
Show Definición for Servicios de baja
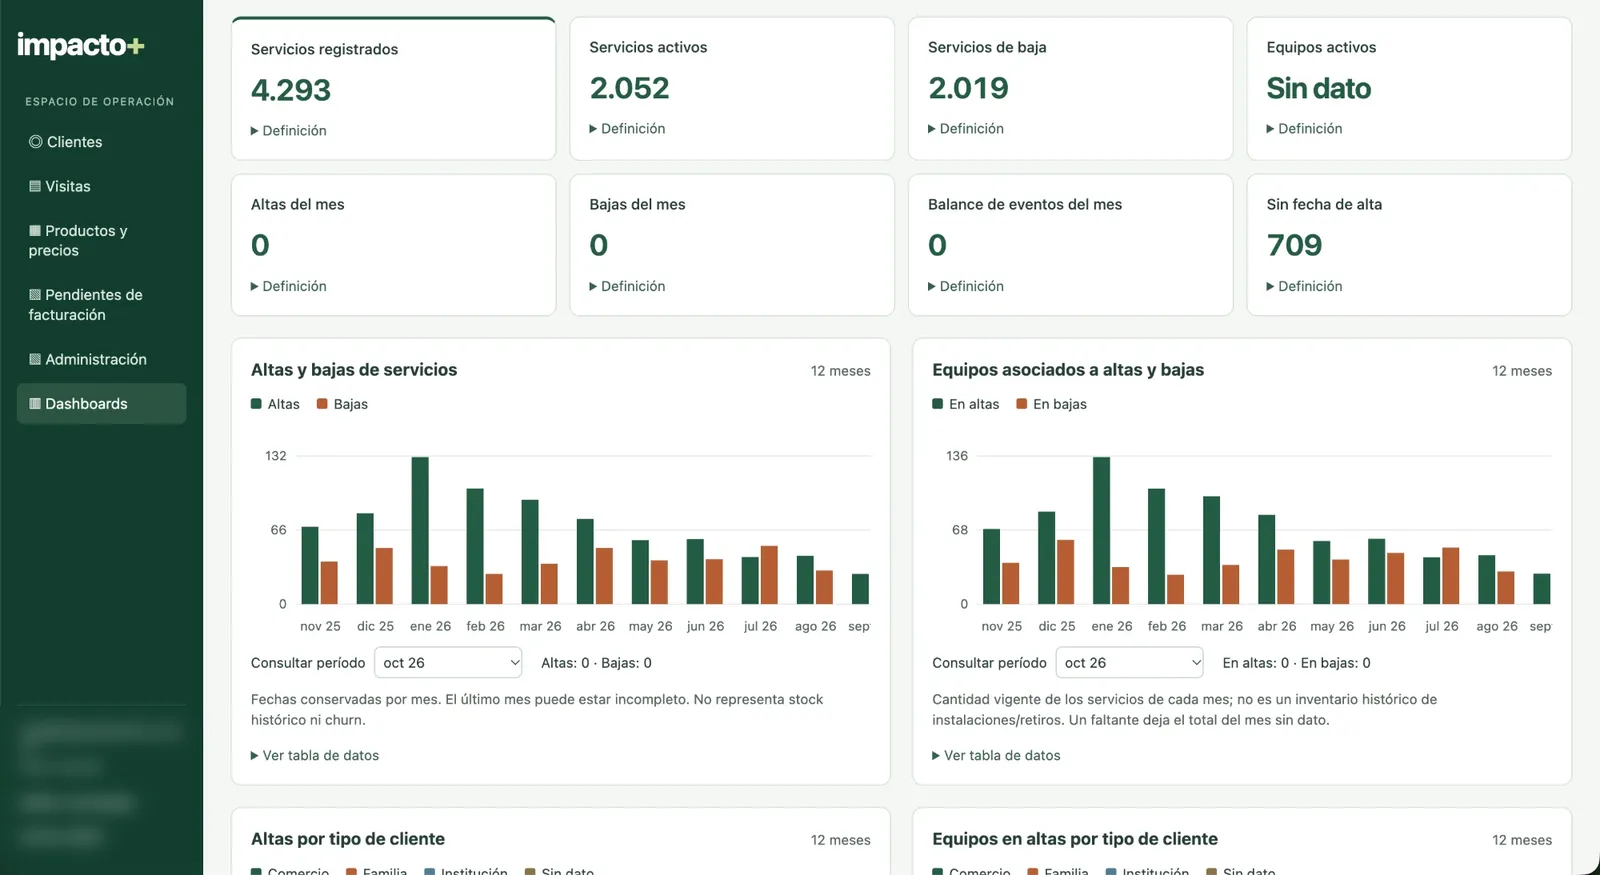(x=966, y=129)
